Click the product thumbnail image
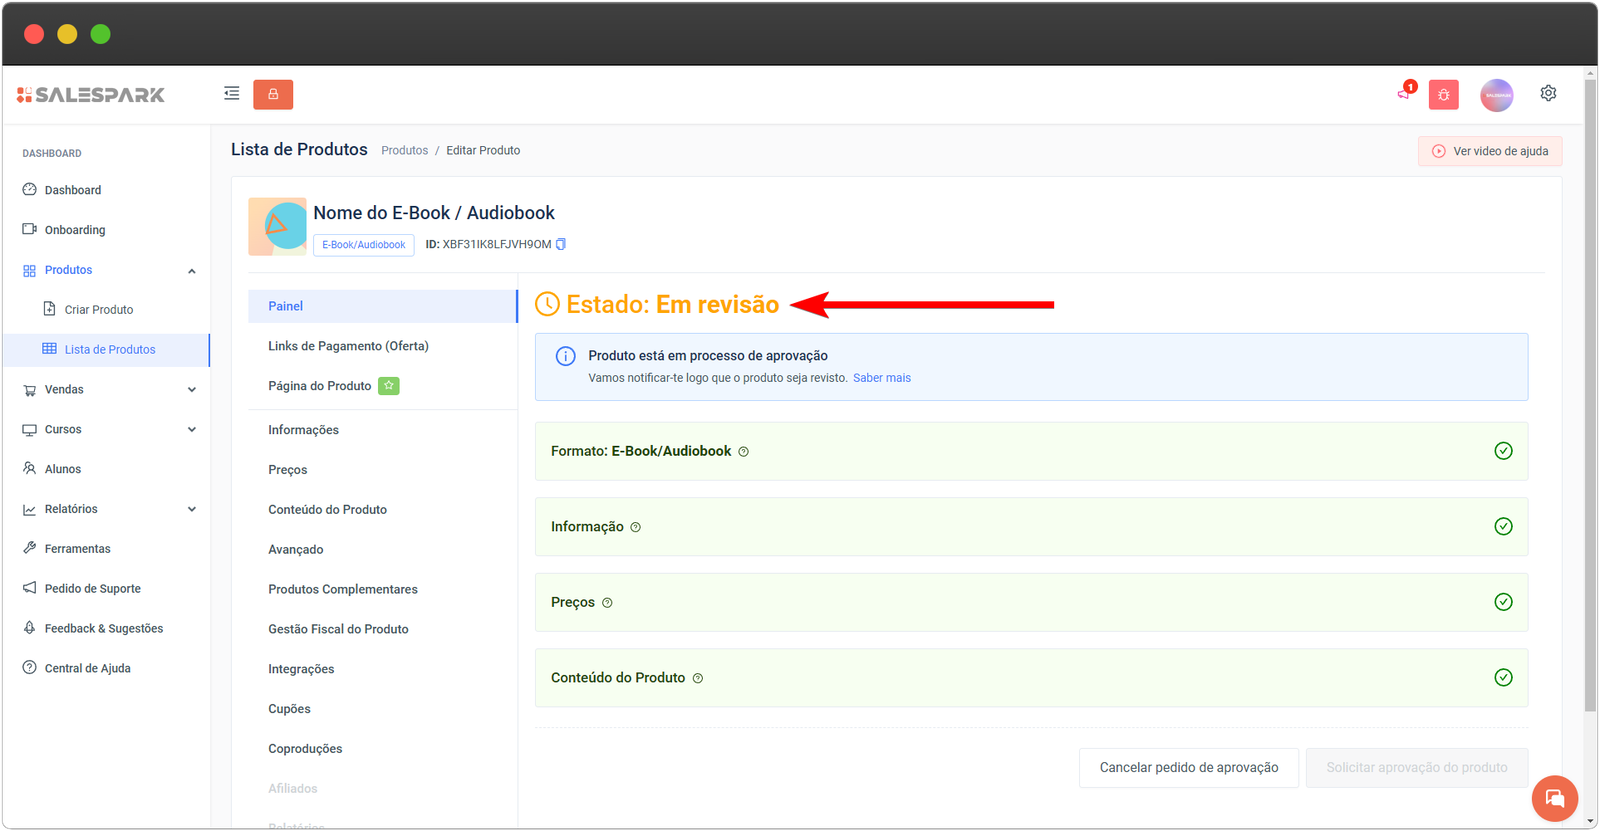The height and width of the screenshot is (831, 1600). [x=277, y=227]
